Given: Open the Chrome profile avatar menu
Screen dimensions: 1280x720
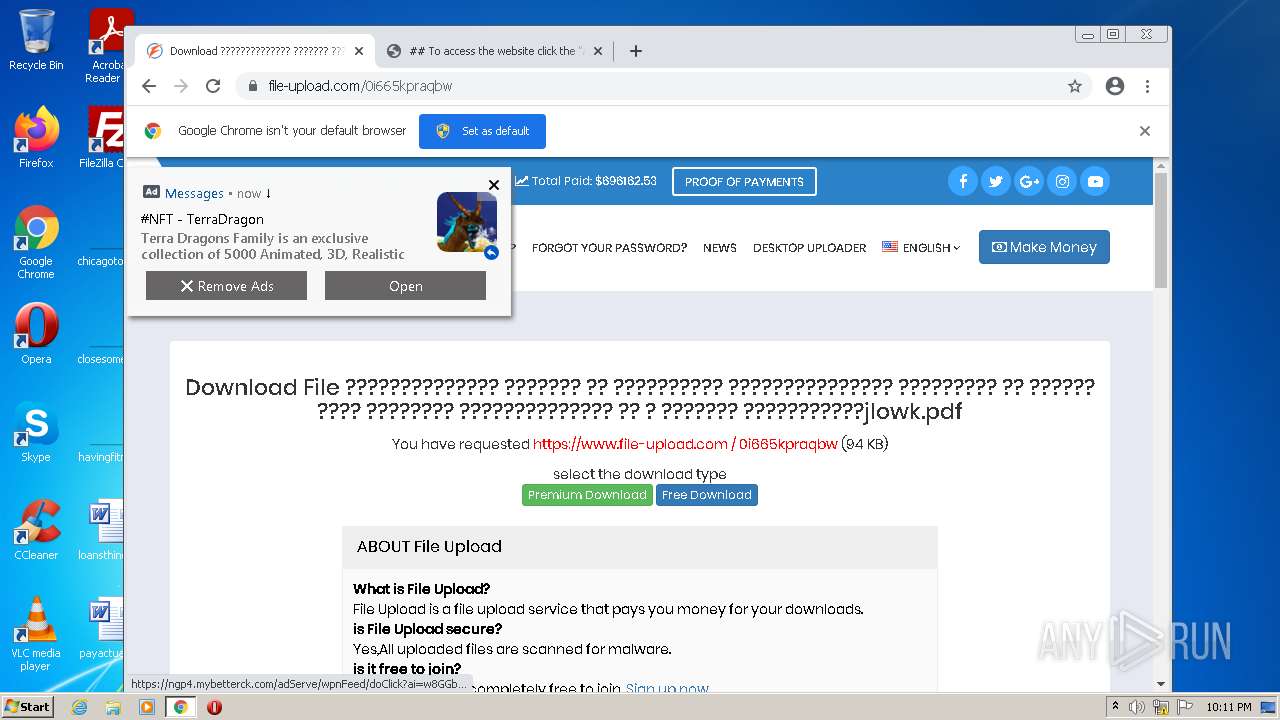Looking at the screenshot, I should (x=1115, y=86).
